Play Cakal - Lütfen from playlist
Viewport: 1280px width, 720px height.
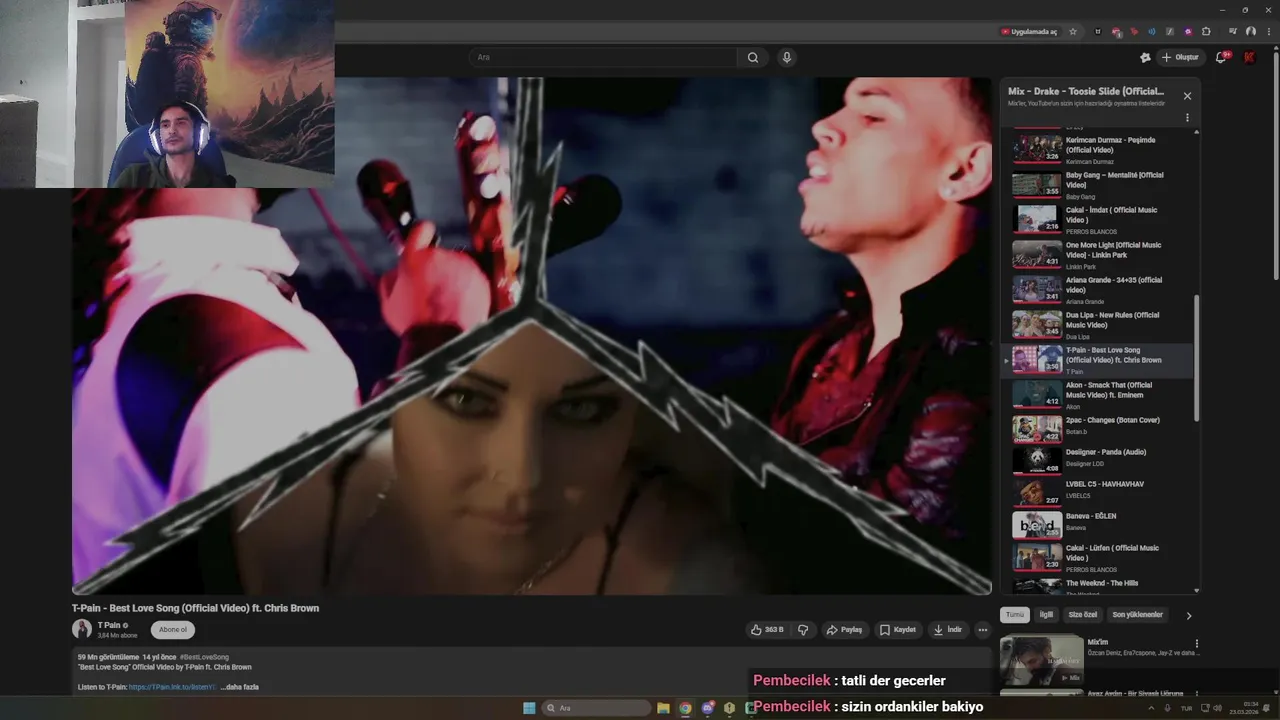tap(1097, 557)
